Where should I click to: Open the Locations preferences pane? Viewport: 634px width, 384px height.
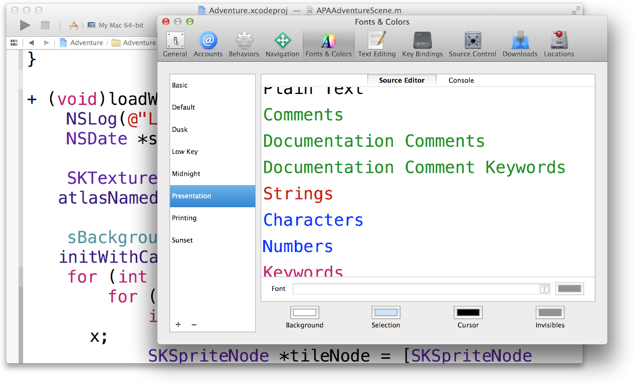point(559,44)
